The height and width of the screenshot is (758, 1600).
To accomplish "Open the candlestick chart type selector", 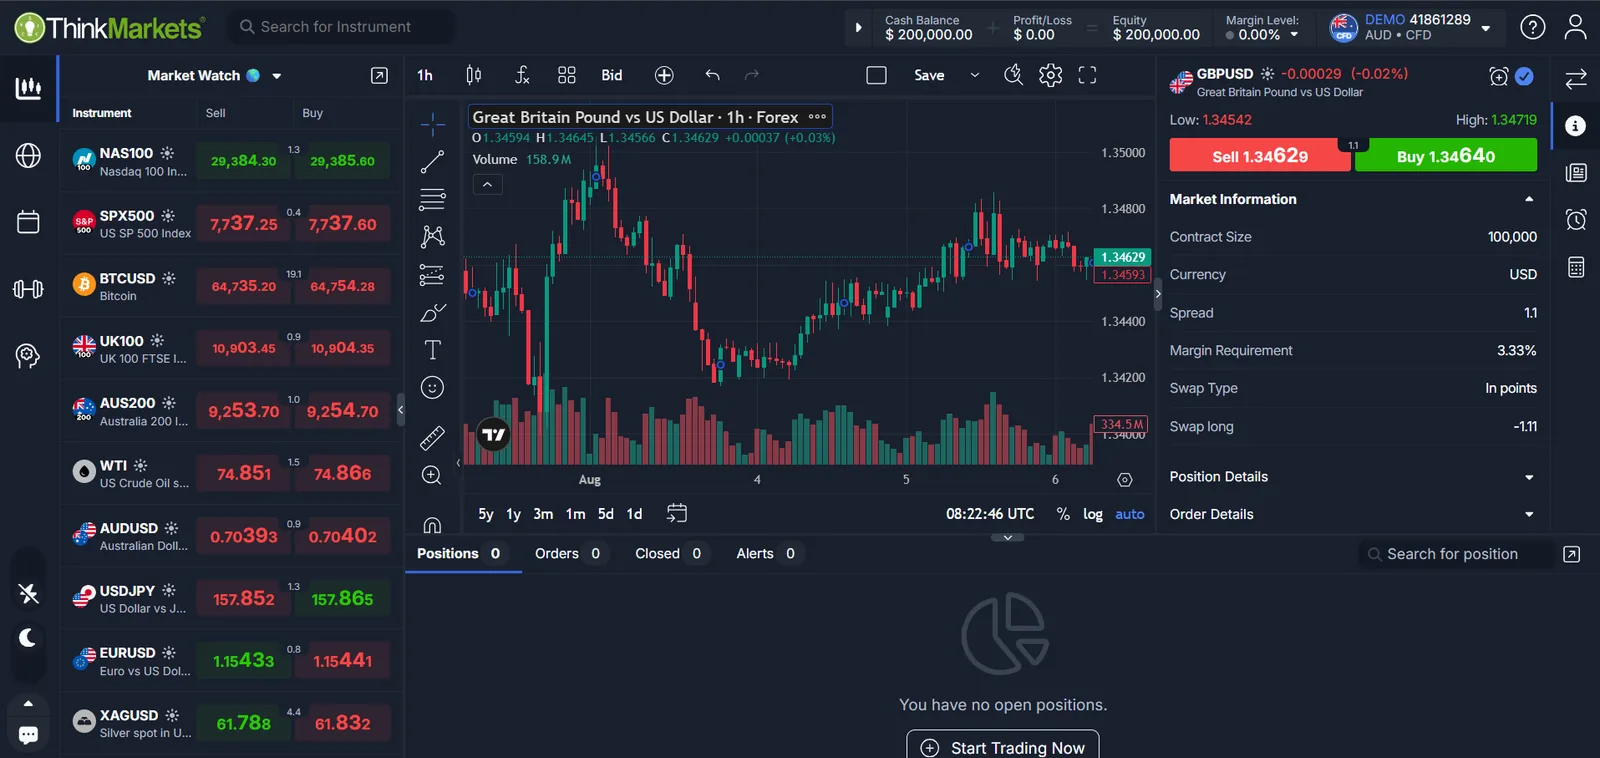I will 474,75.
